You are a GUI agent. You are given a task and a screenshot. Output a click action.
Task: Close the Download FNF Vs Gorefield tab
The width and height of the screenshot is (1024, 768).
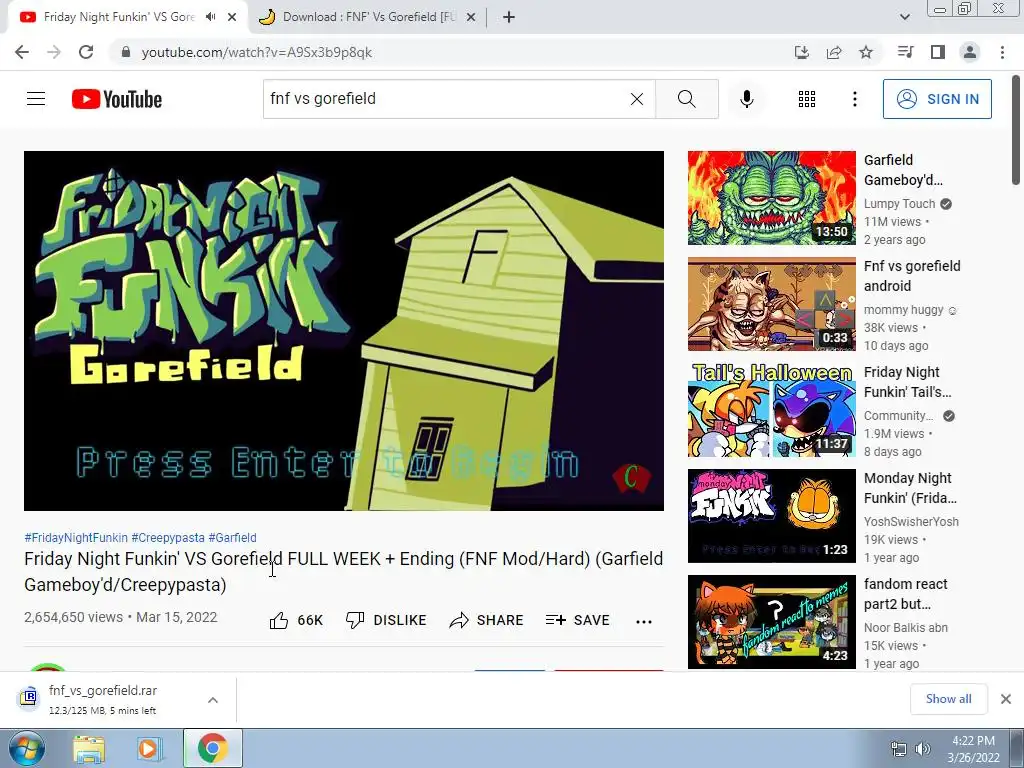pyautogui.click(x=471, y=17)
